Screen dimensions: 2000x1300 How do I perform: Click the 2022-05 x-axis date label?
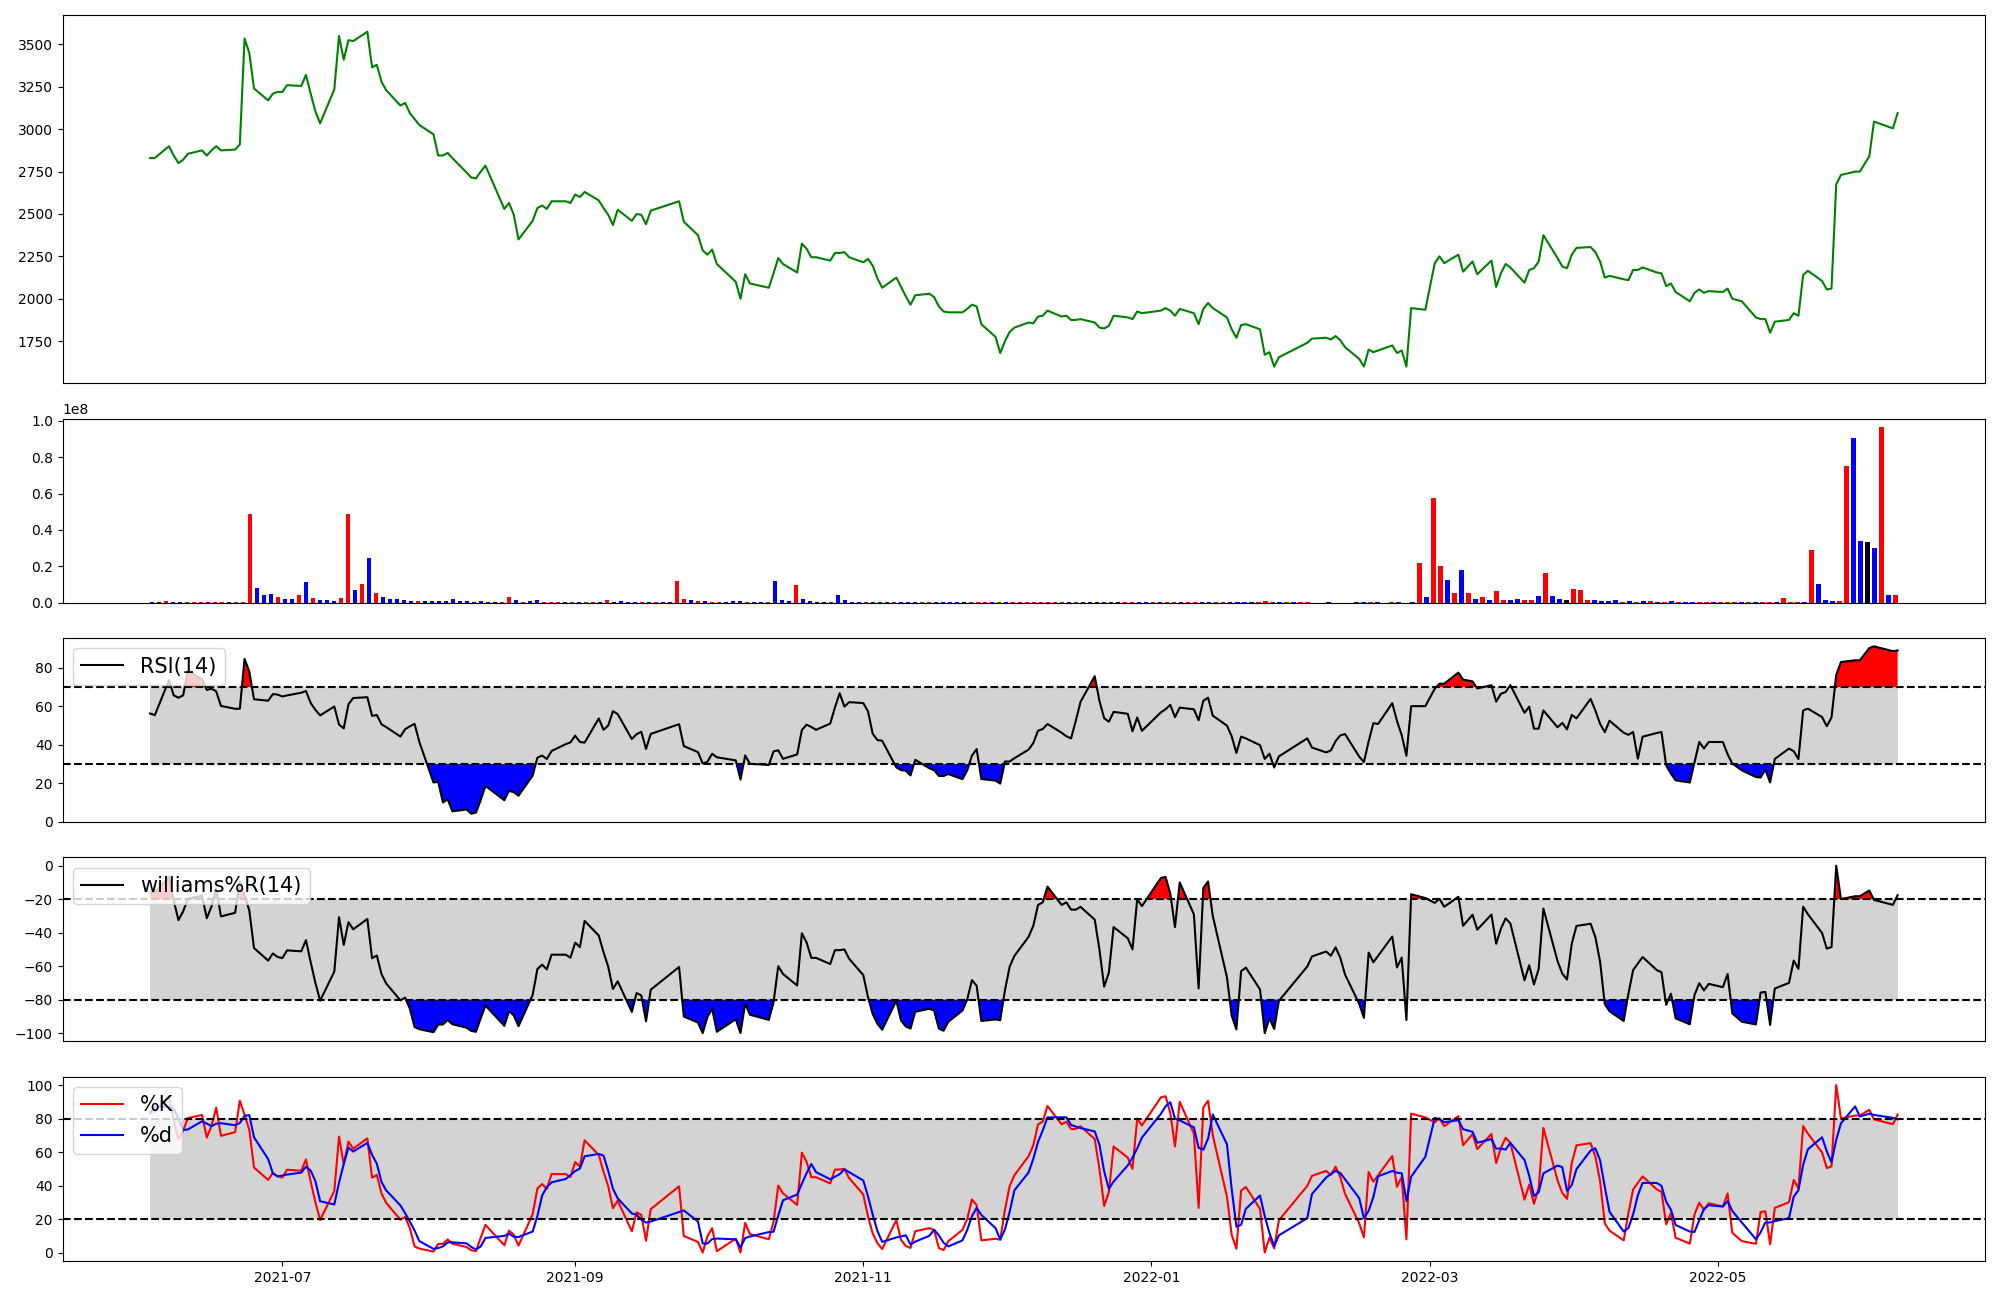tap(1717, 1277)
